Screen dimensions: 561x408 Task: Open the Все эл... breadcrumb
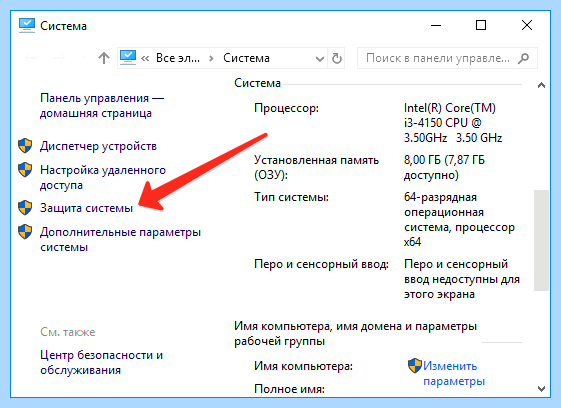[178, 58]
